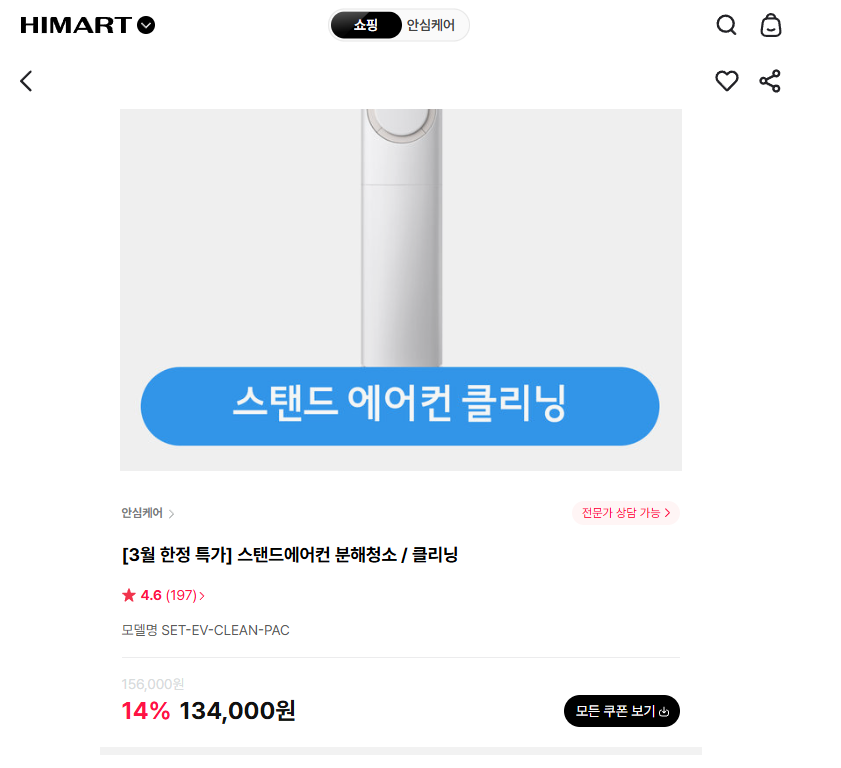Select the 쇼핑 tab

[366, 25]
